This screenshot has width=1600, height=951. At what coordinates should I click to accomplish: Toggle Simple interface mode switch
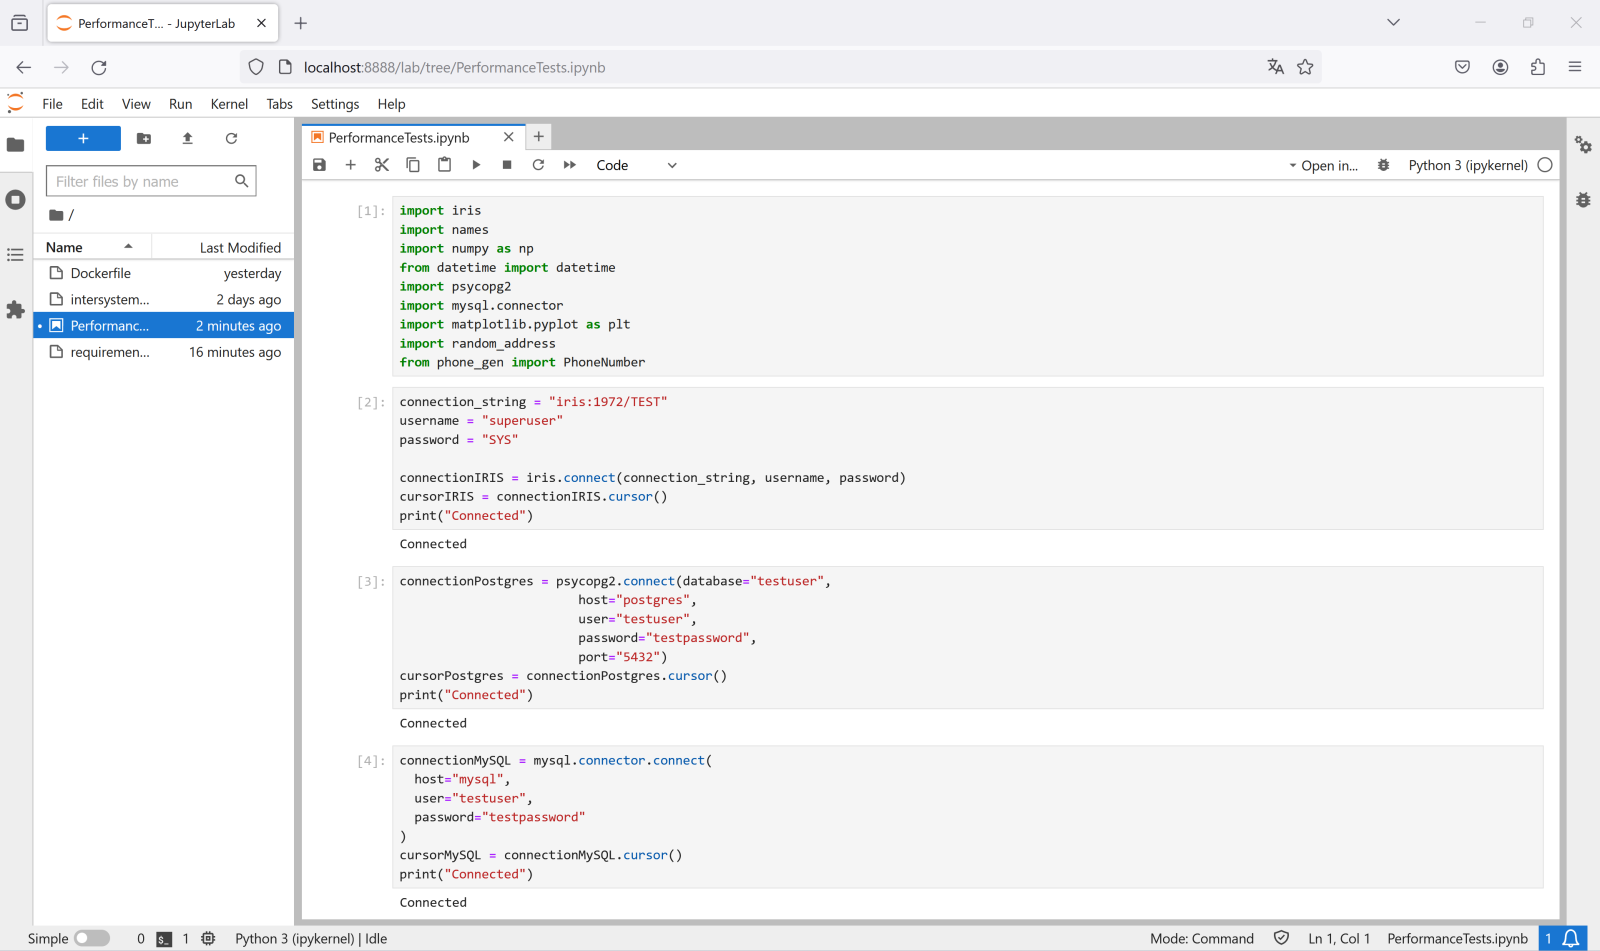coord(91,938)
